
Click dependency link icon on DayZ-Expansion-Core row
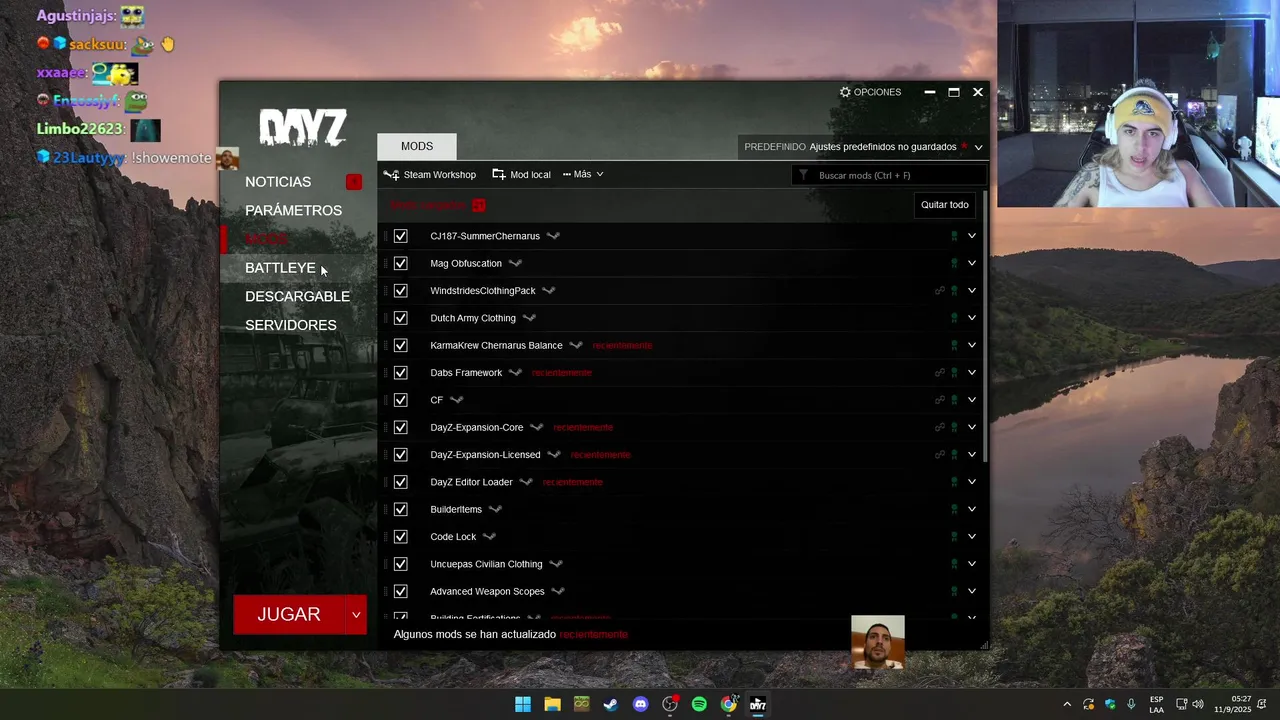point(939,427)
